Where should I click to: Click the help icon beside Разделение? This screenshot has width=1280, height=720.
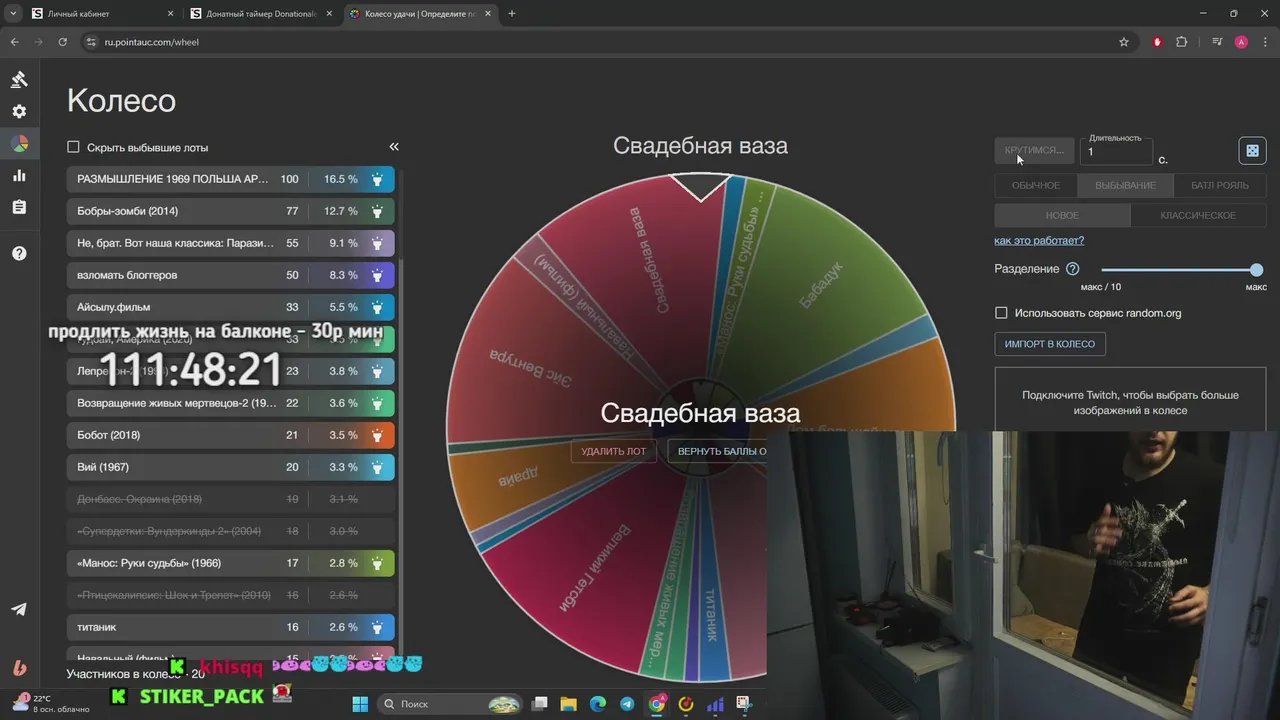point(1073,269)
